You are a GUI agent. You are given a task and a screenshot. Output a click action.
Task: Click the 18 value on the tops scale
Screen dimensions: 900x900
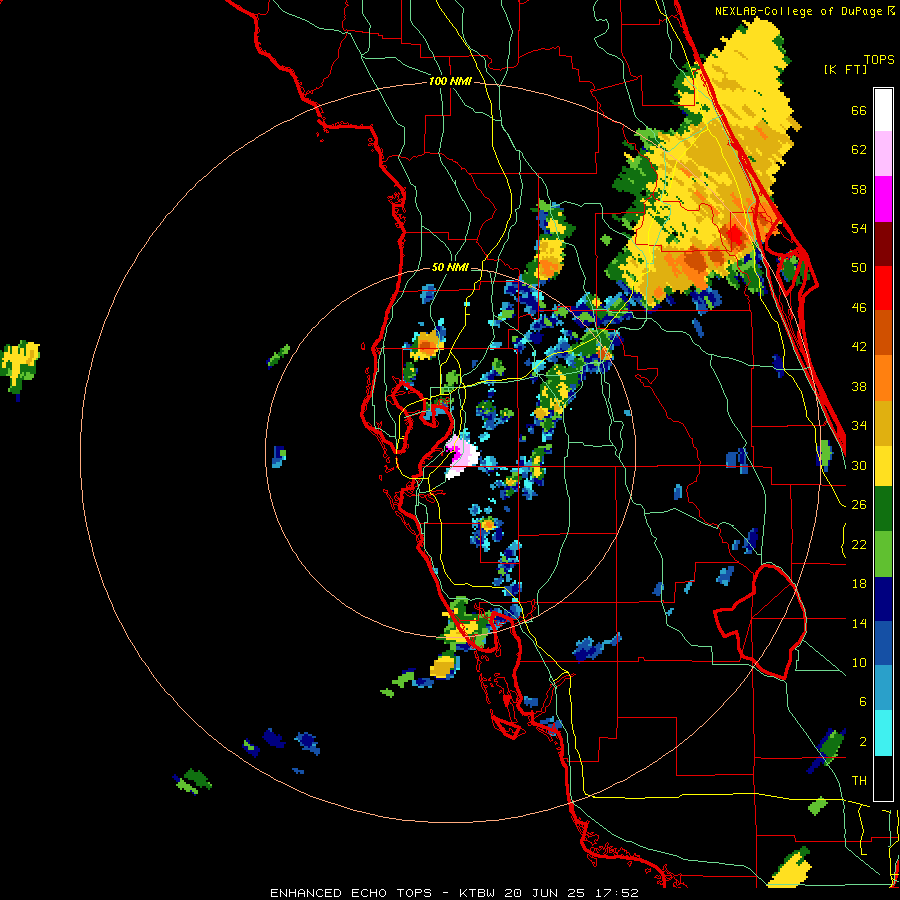pyautogui.click(x=859, y=584)
